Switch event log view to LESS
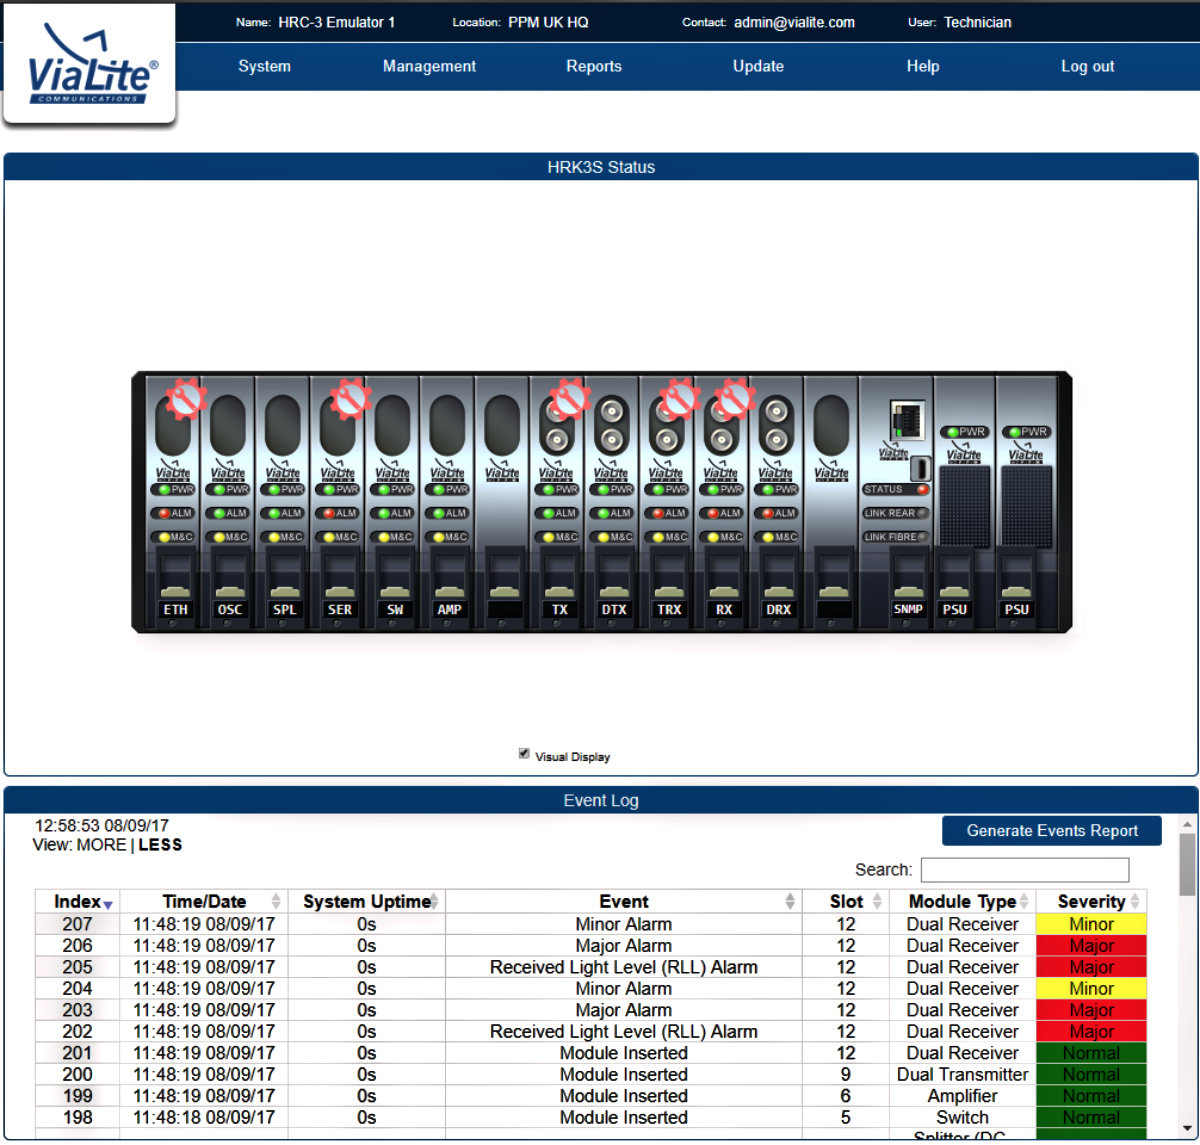 click(160, 845)
